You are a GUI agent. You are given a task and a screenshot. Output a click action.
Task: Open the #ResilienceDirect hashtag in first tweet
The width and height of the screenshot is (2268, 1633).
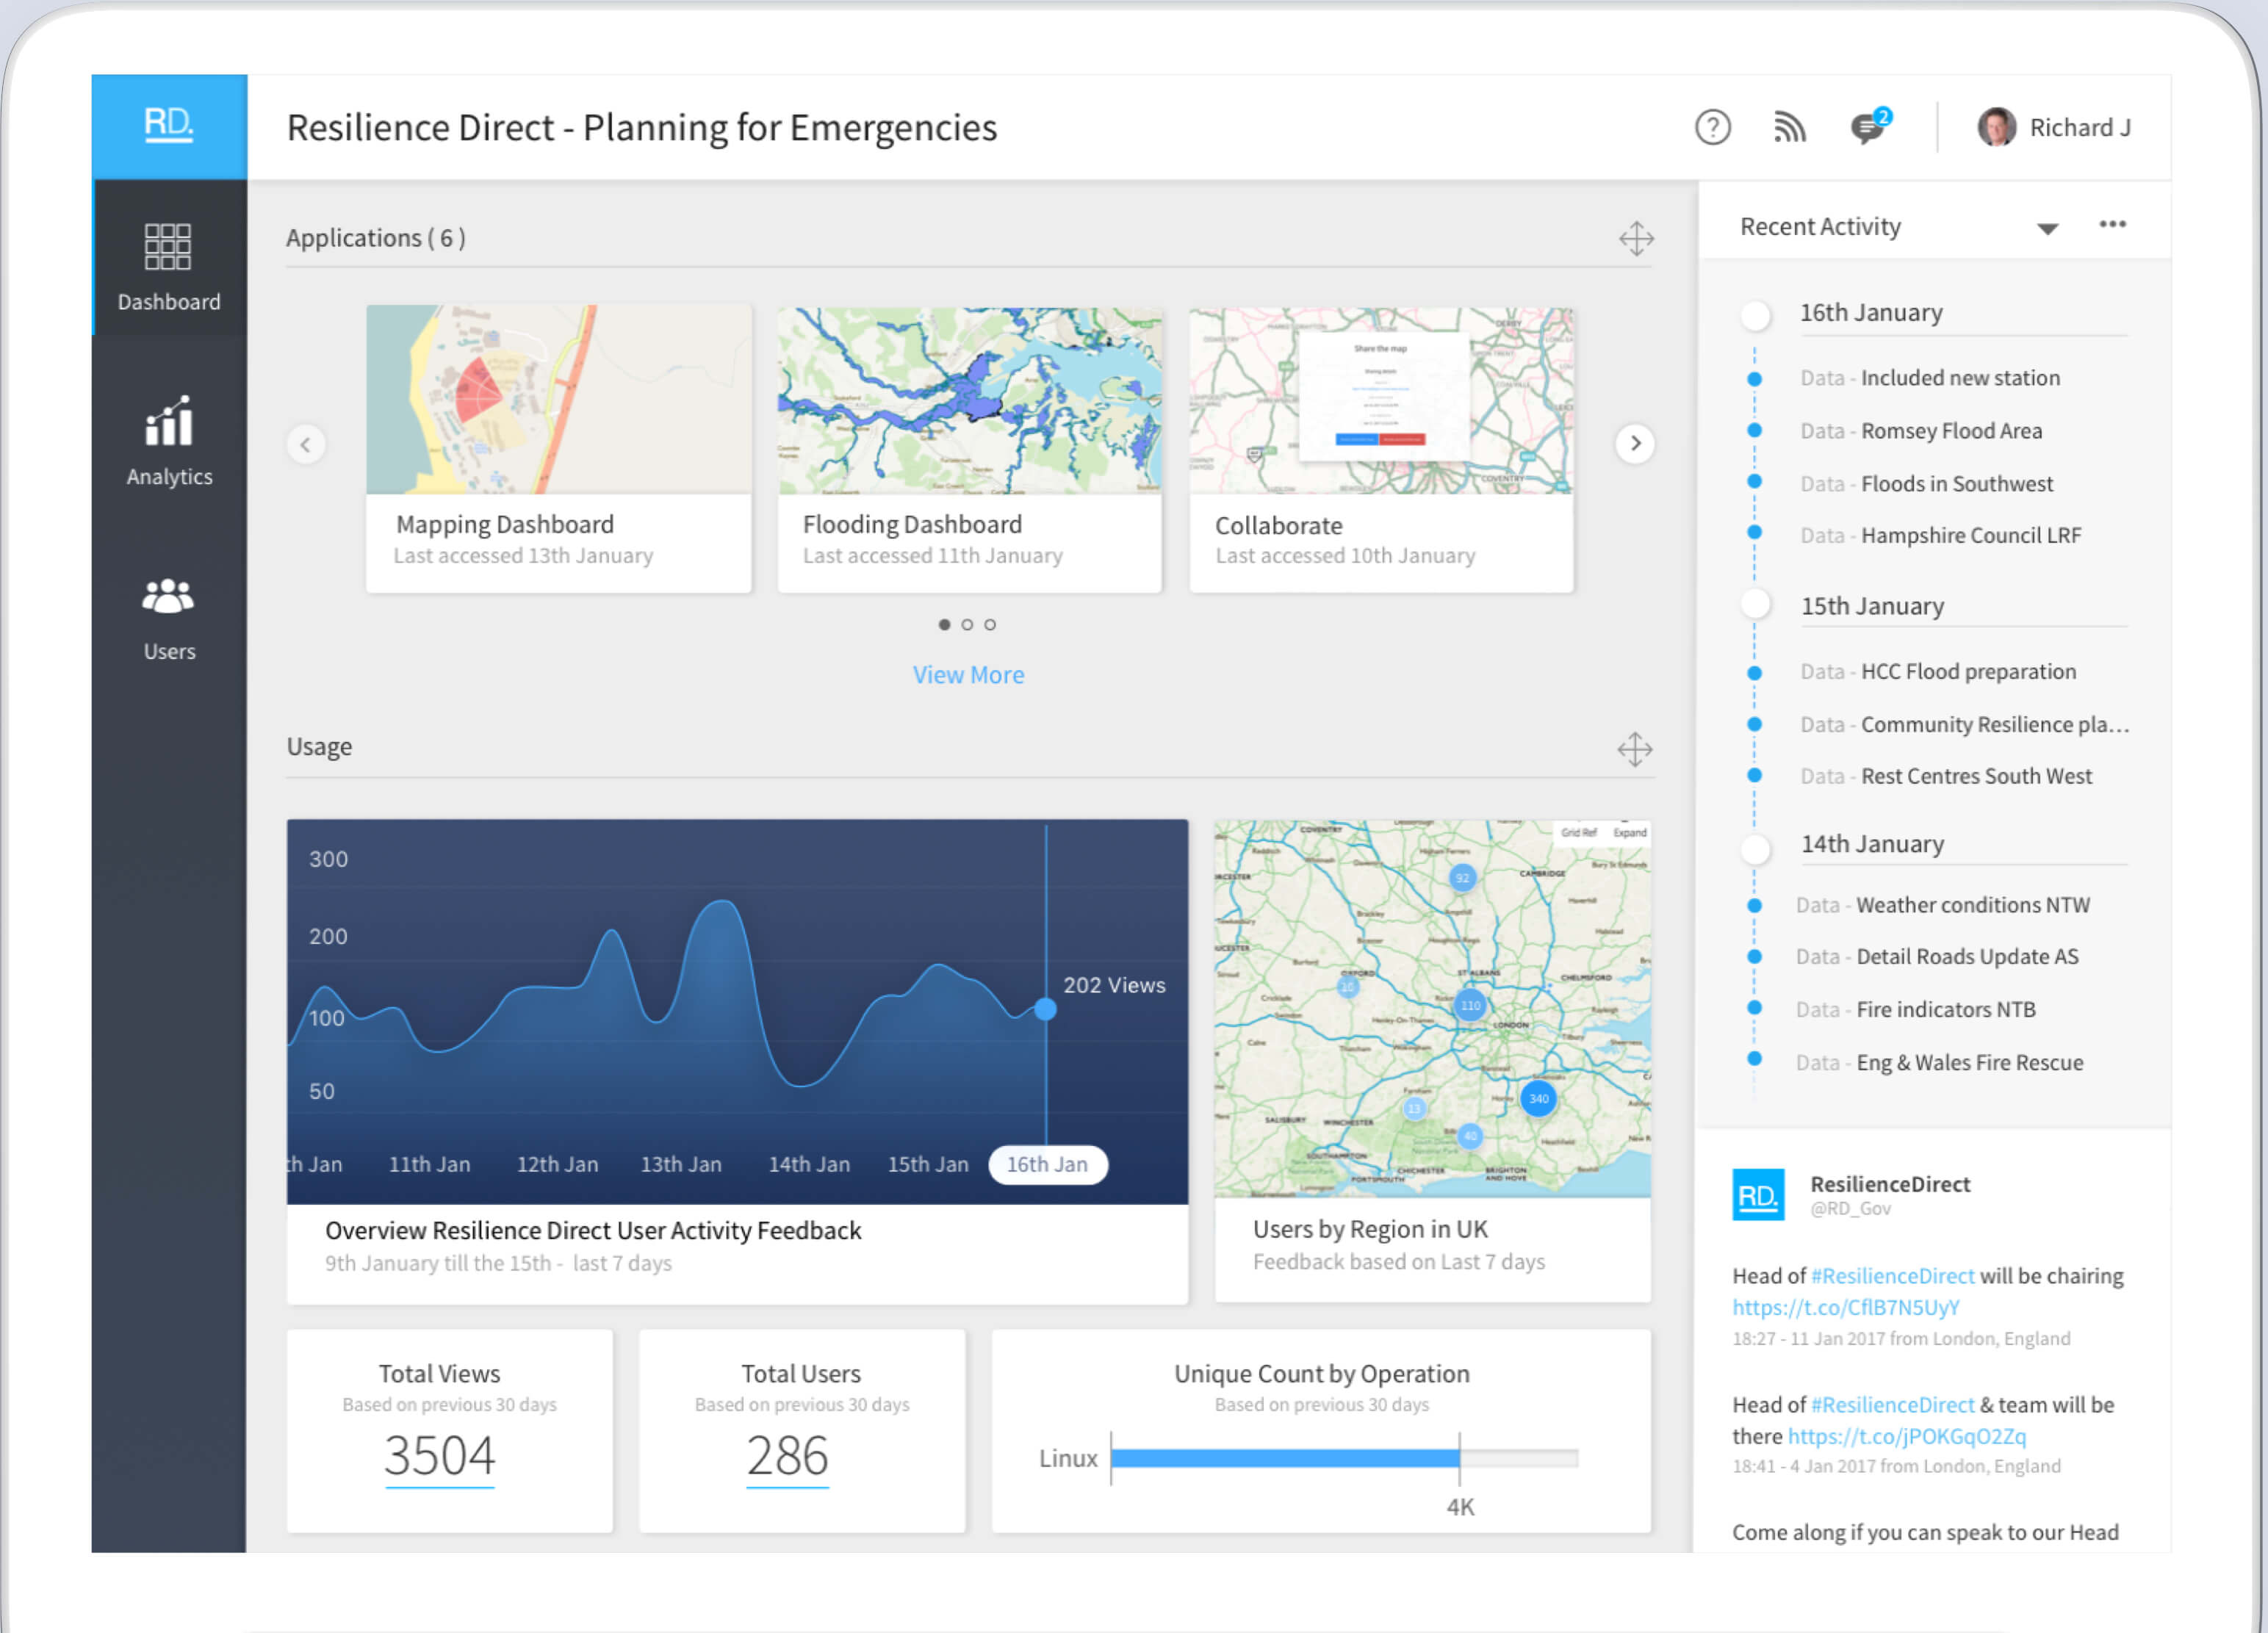1892,1276
